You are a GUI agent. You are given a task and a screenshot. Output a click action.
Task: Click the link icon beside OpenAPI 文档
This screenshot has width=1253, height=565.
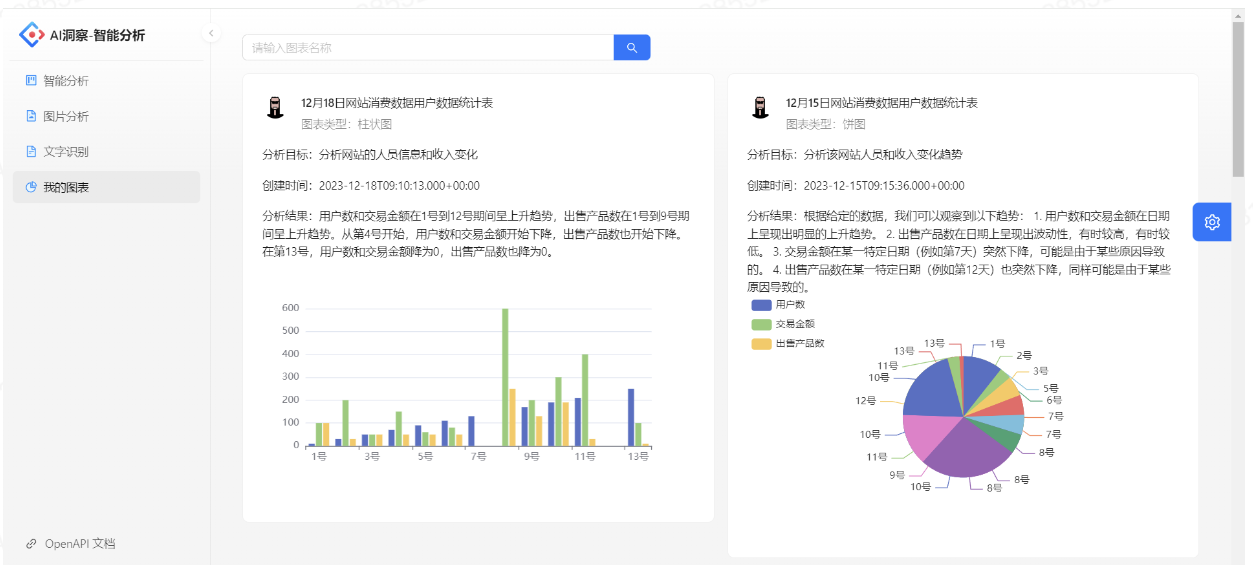31,544
